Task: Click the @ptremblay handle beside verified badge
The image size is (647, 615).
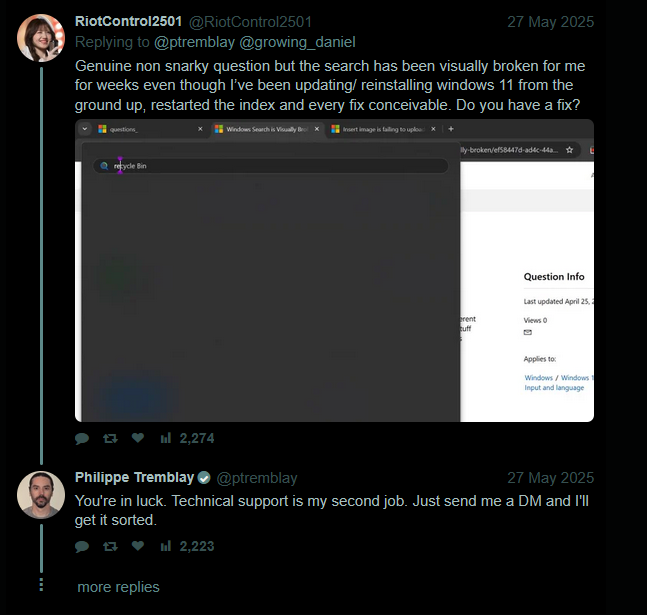Action: coord(257,478)
